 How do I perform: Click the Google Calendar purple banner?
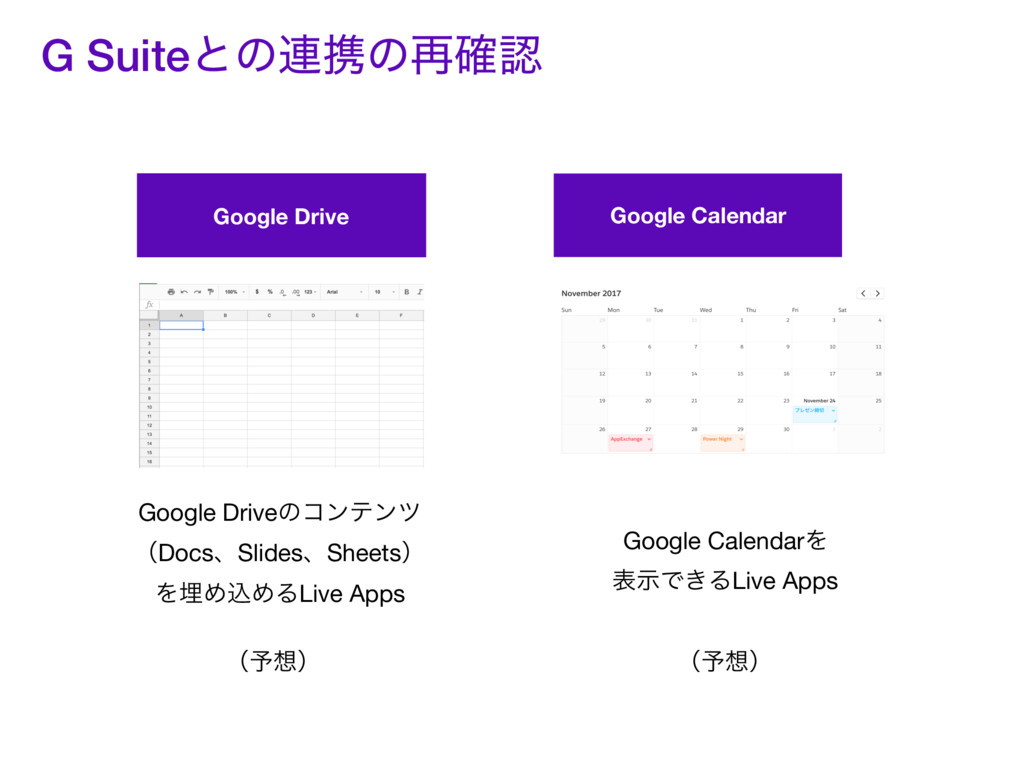tap(697, 216)
